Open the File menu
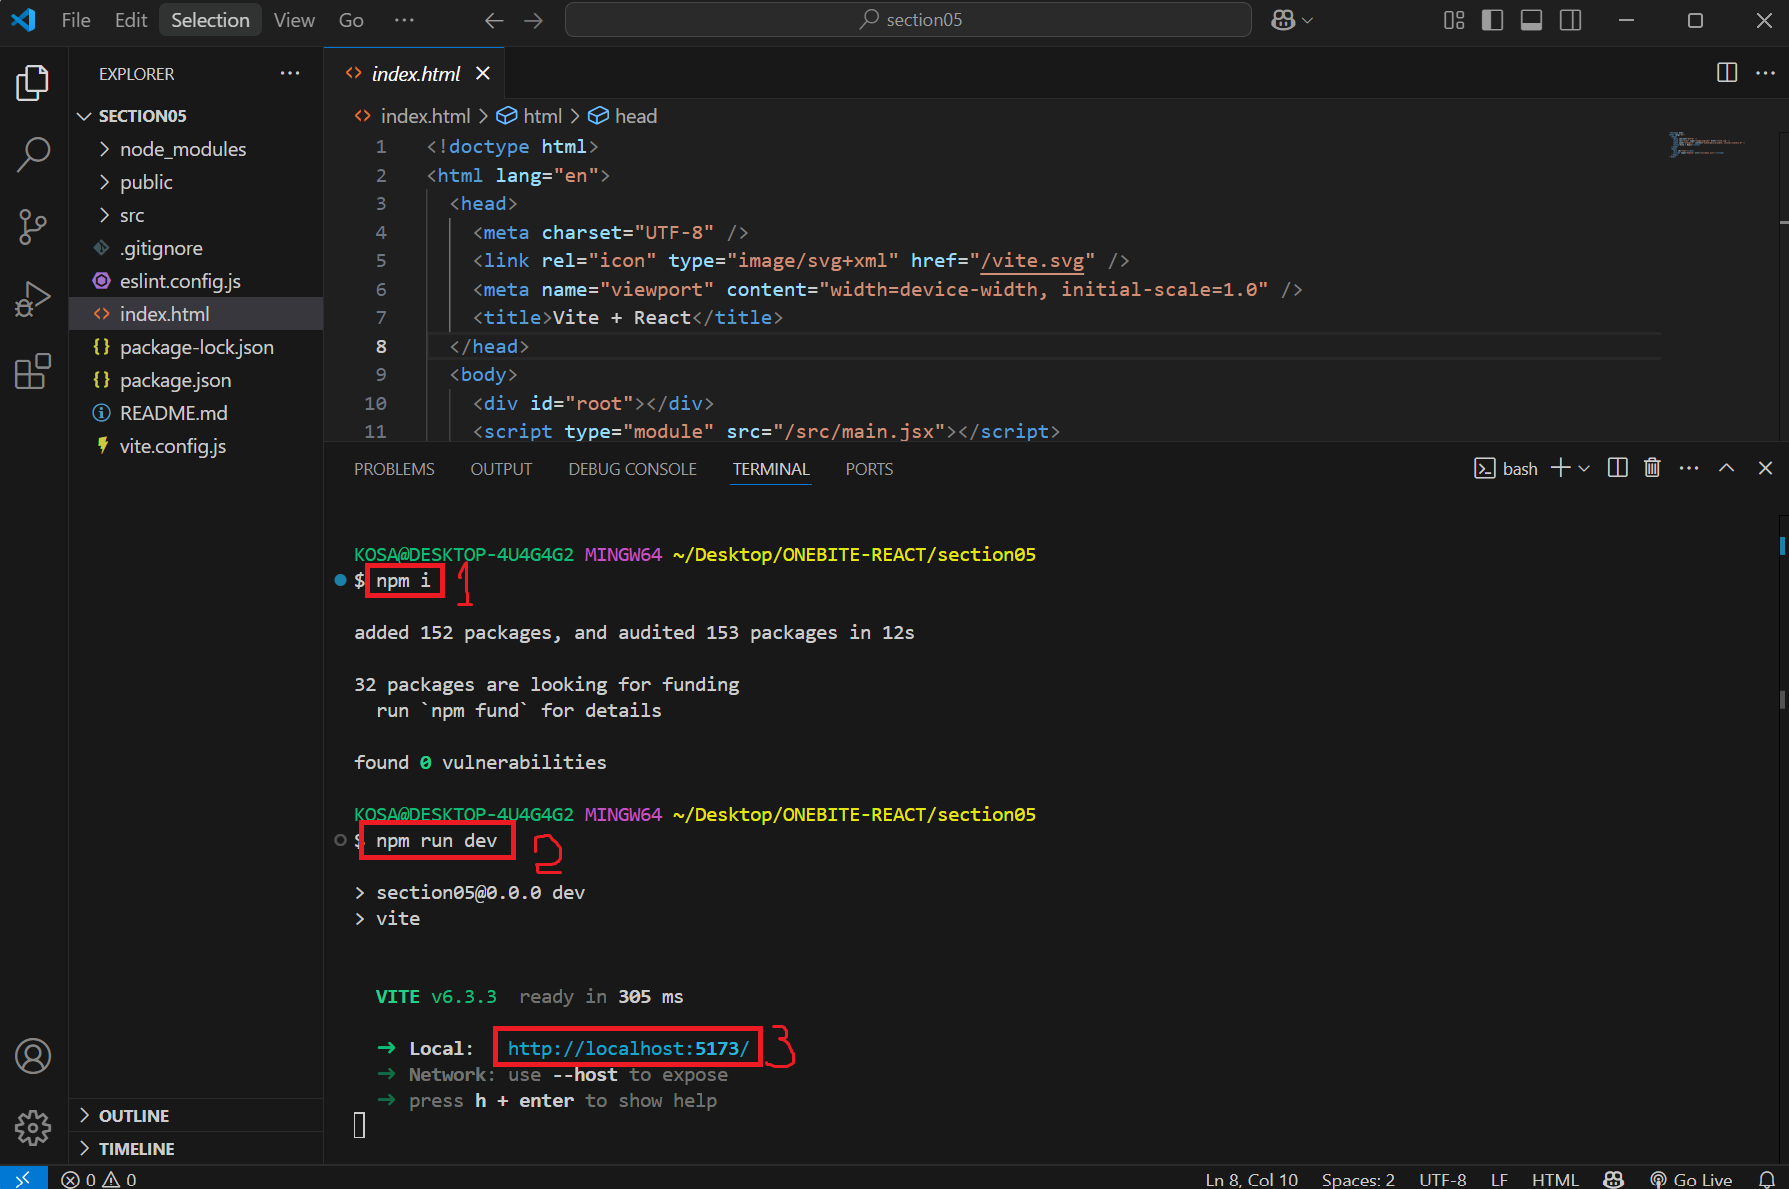The image size is (1789, 1189). point(76,20)
